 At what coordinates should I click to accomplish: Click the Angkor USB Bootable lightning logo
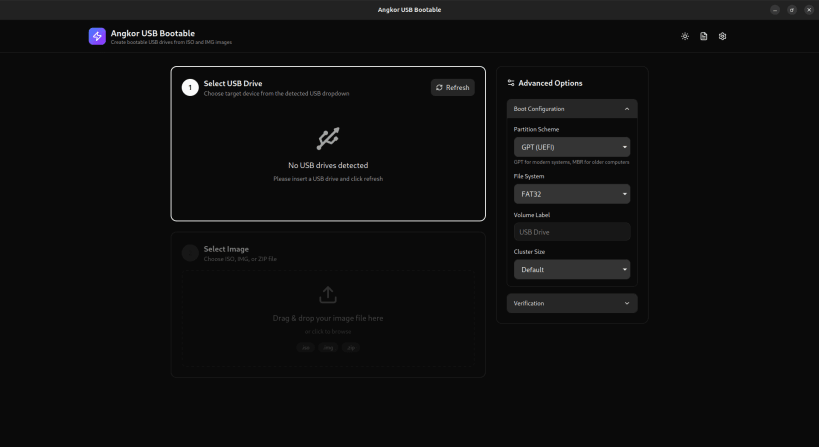point(97,36)
